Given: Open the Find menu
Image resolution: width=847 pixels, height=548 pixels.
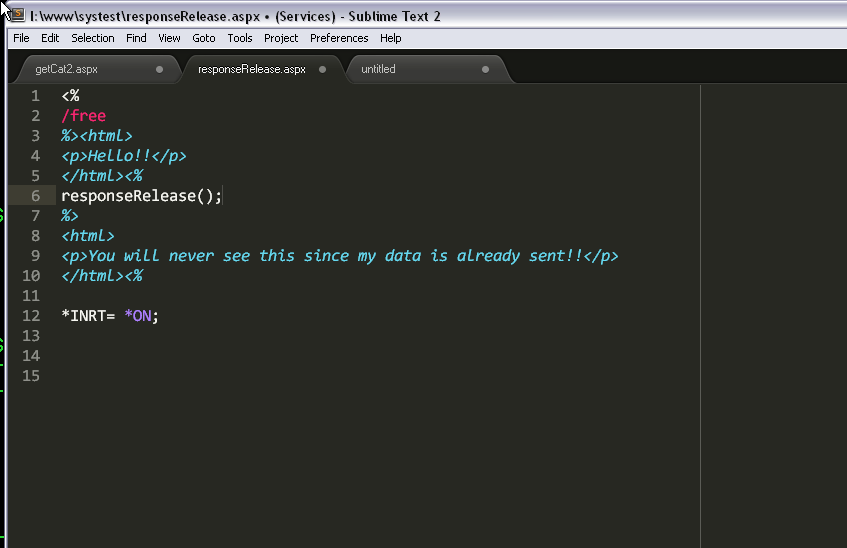Looking at the screenshot, I should coord(136,38).
